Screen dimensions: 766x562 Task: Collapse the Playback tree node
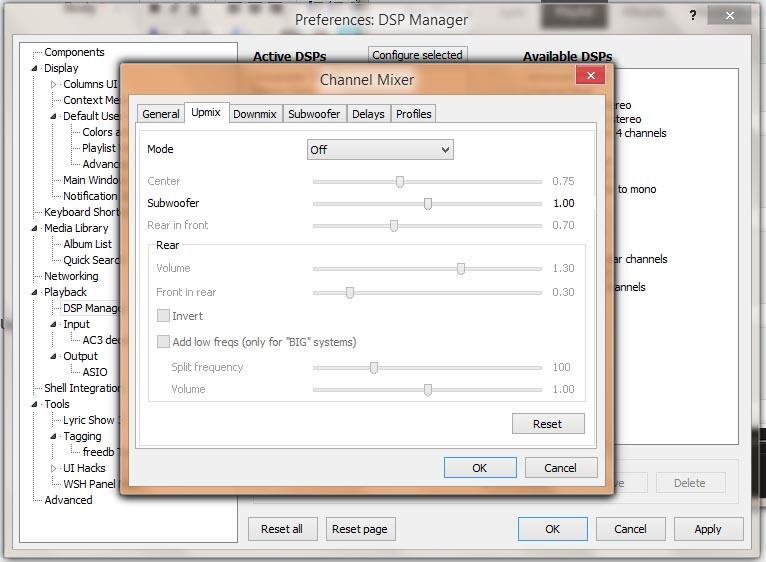pos(35,292)
